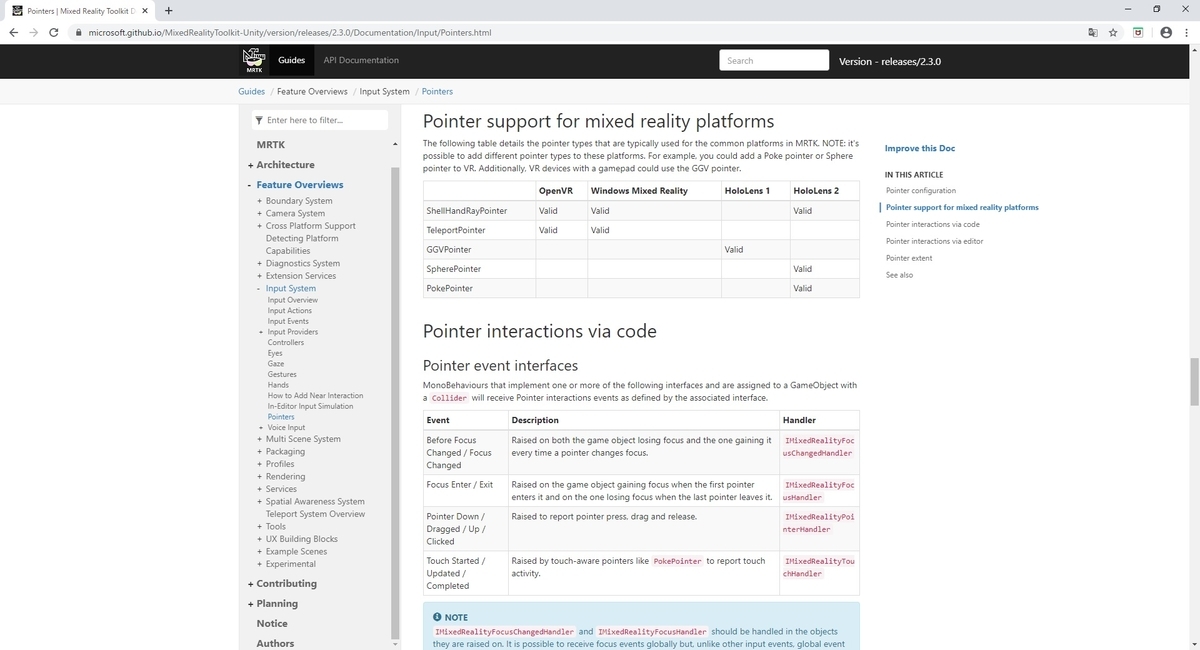Expand the Architecture sidebar section

pos(251,165)
